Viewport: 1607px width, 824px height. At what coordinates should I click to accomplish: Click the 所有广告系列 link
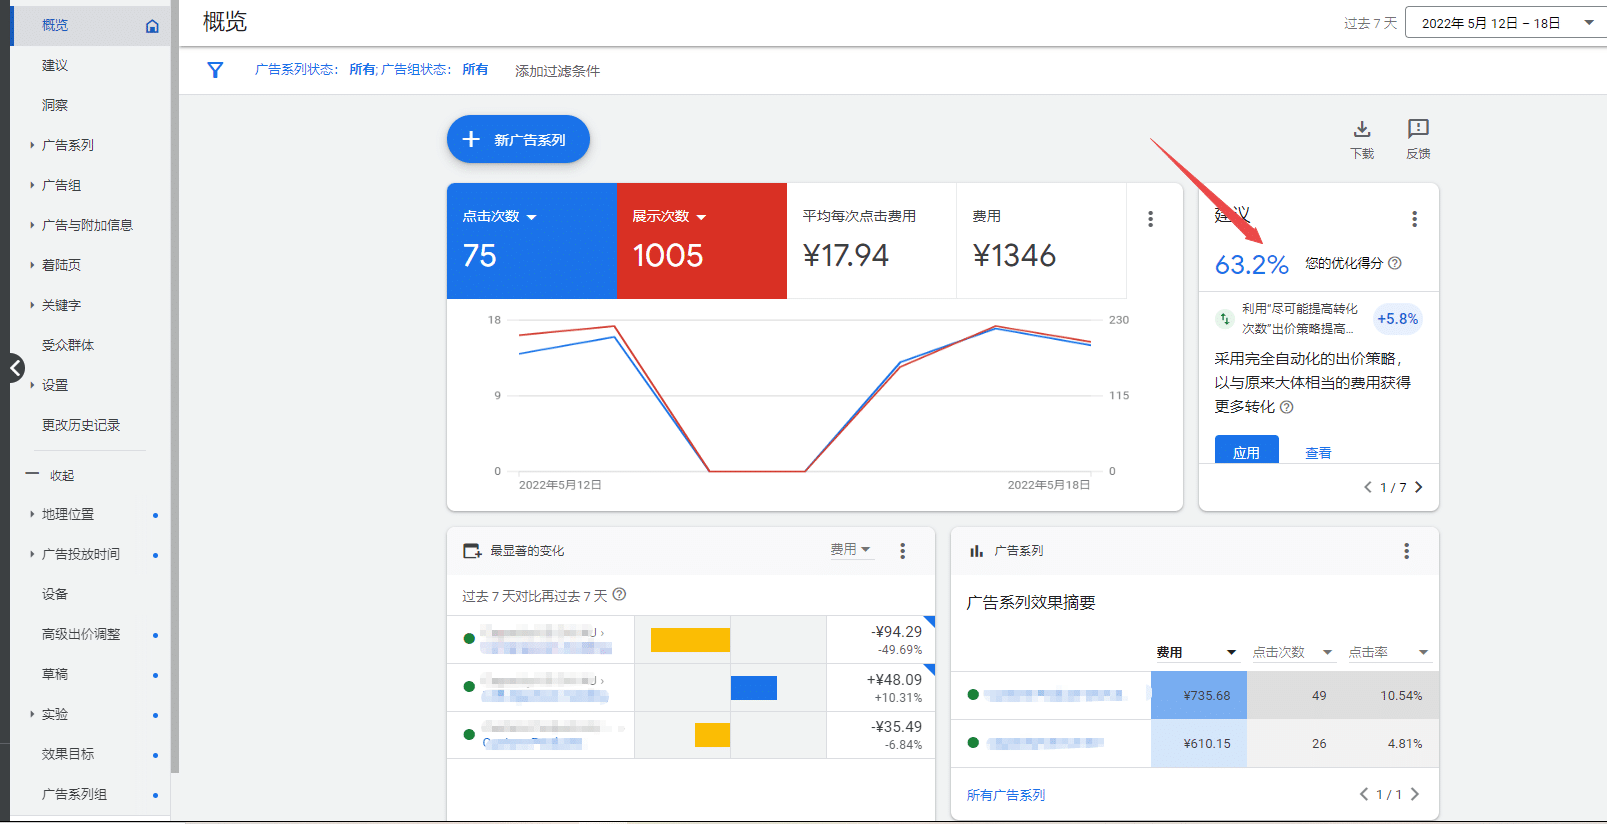pos(1006,795)
